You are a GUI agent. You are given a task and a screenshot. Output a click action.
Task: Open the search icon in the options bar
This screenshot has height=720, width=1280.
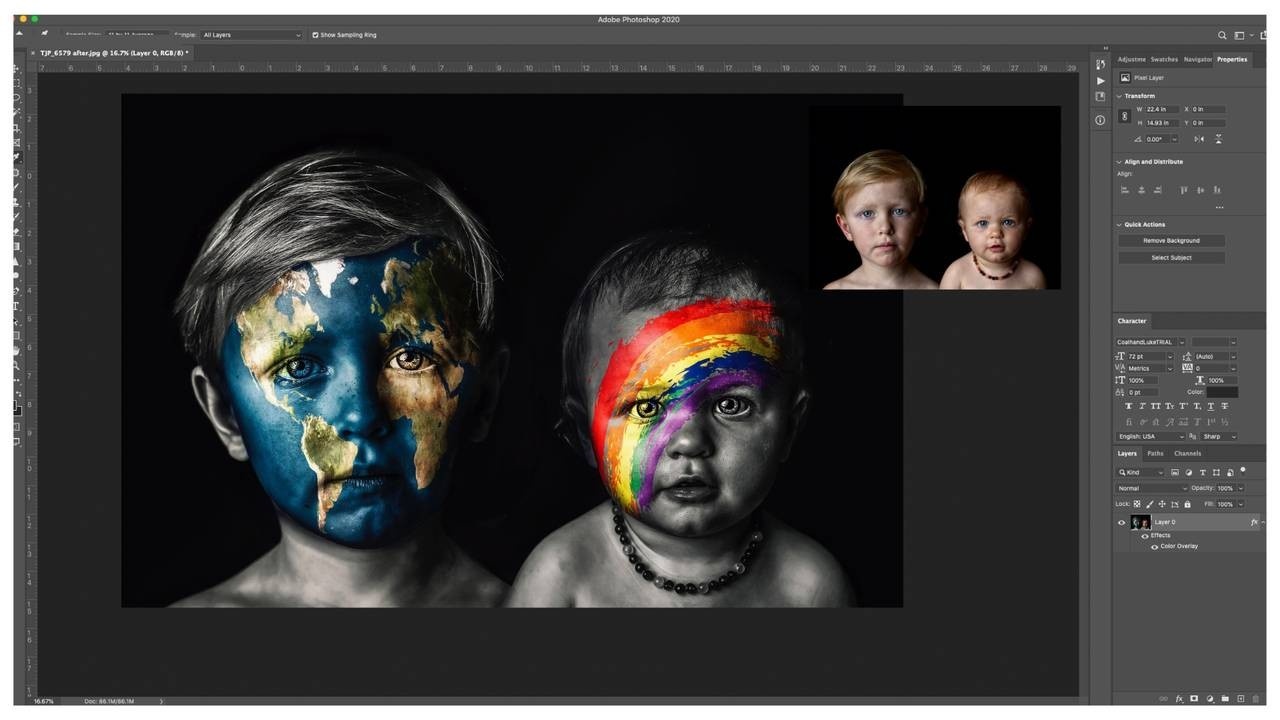(x=1222, y=35)
